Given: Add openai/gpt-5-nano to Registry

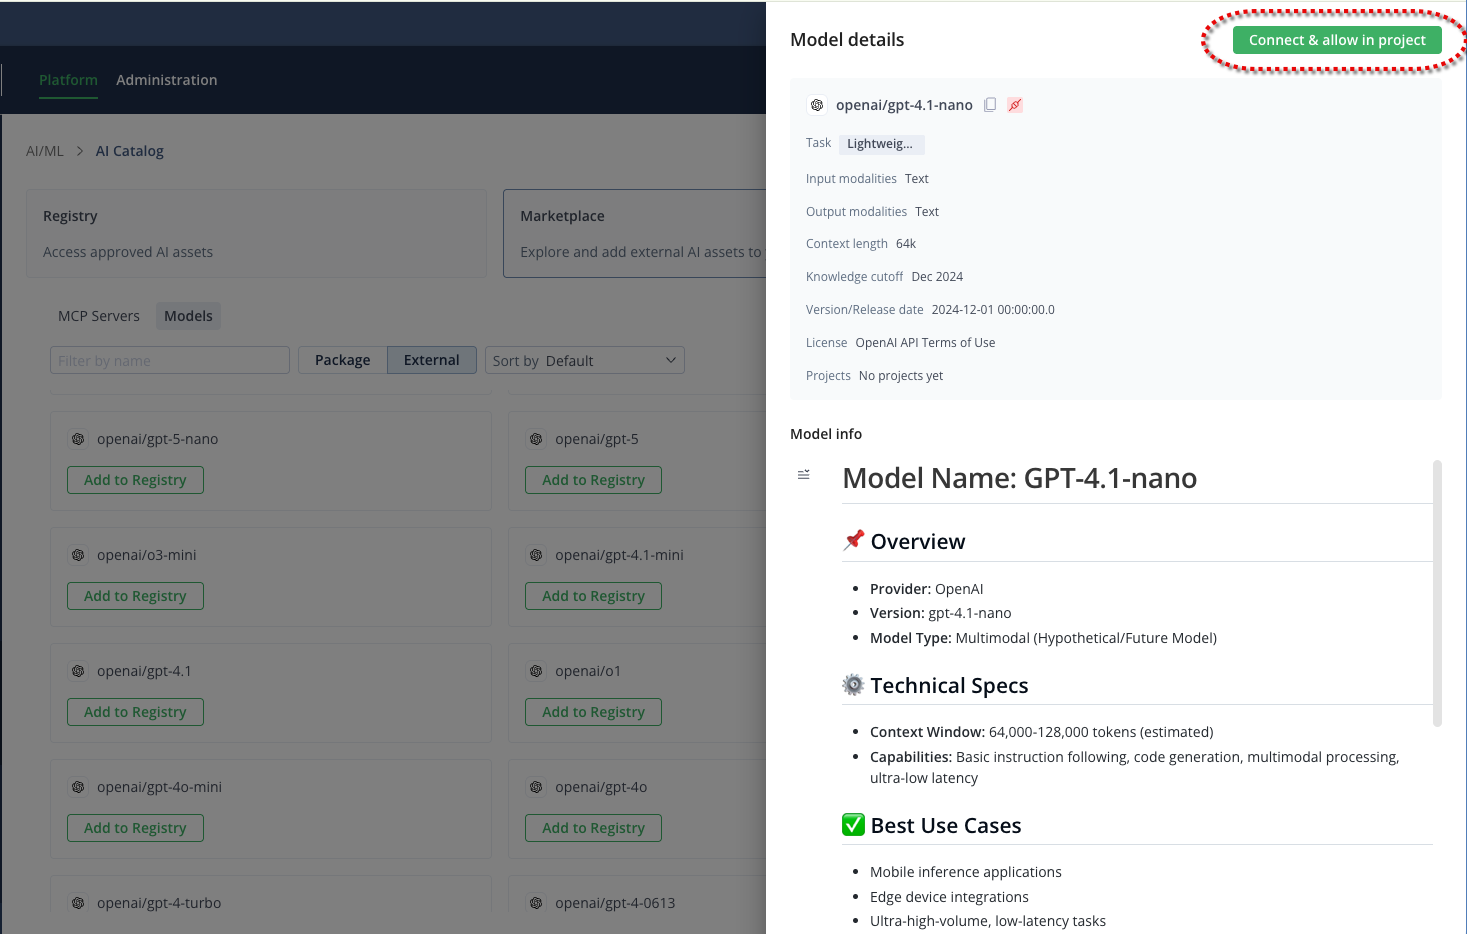Looking at the screenshot, I should (135, 480).
